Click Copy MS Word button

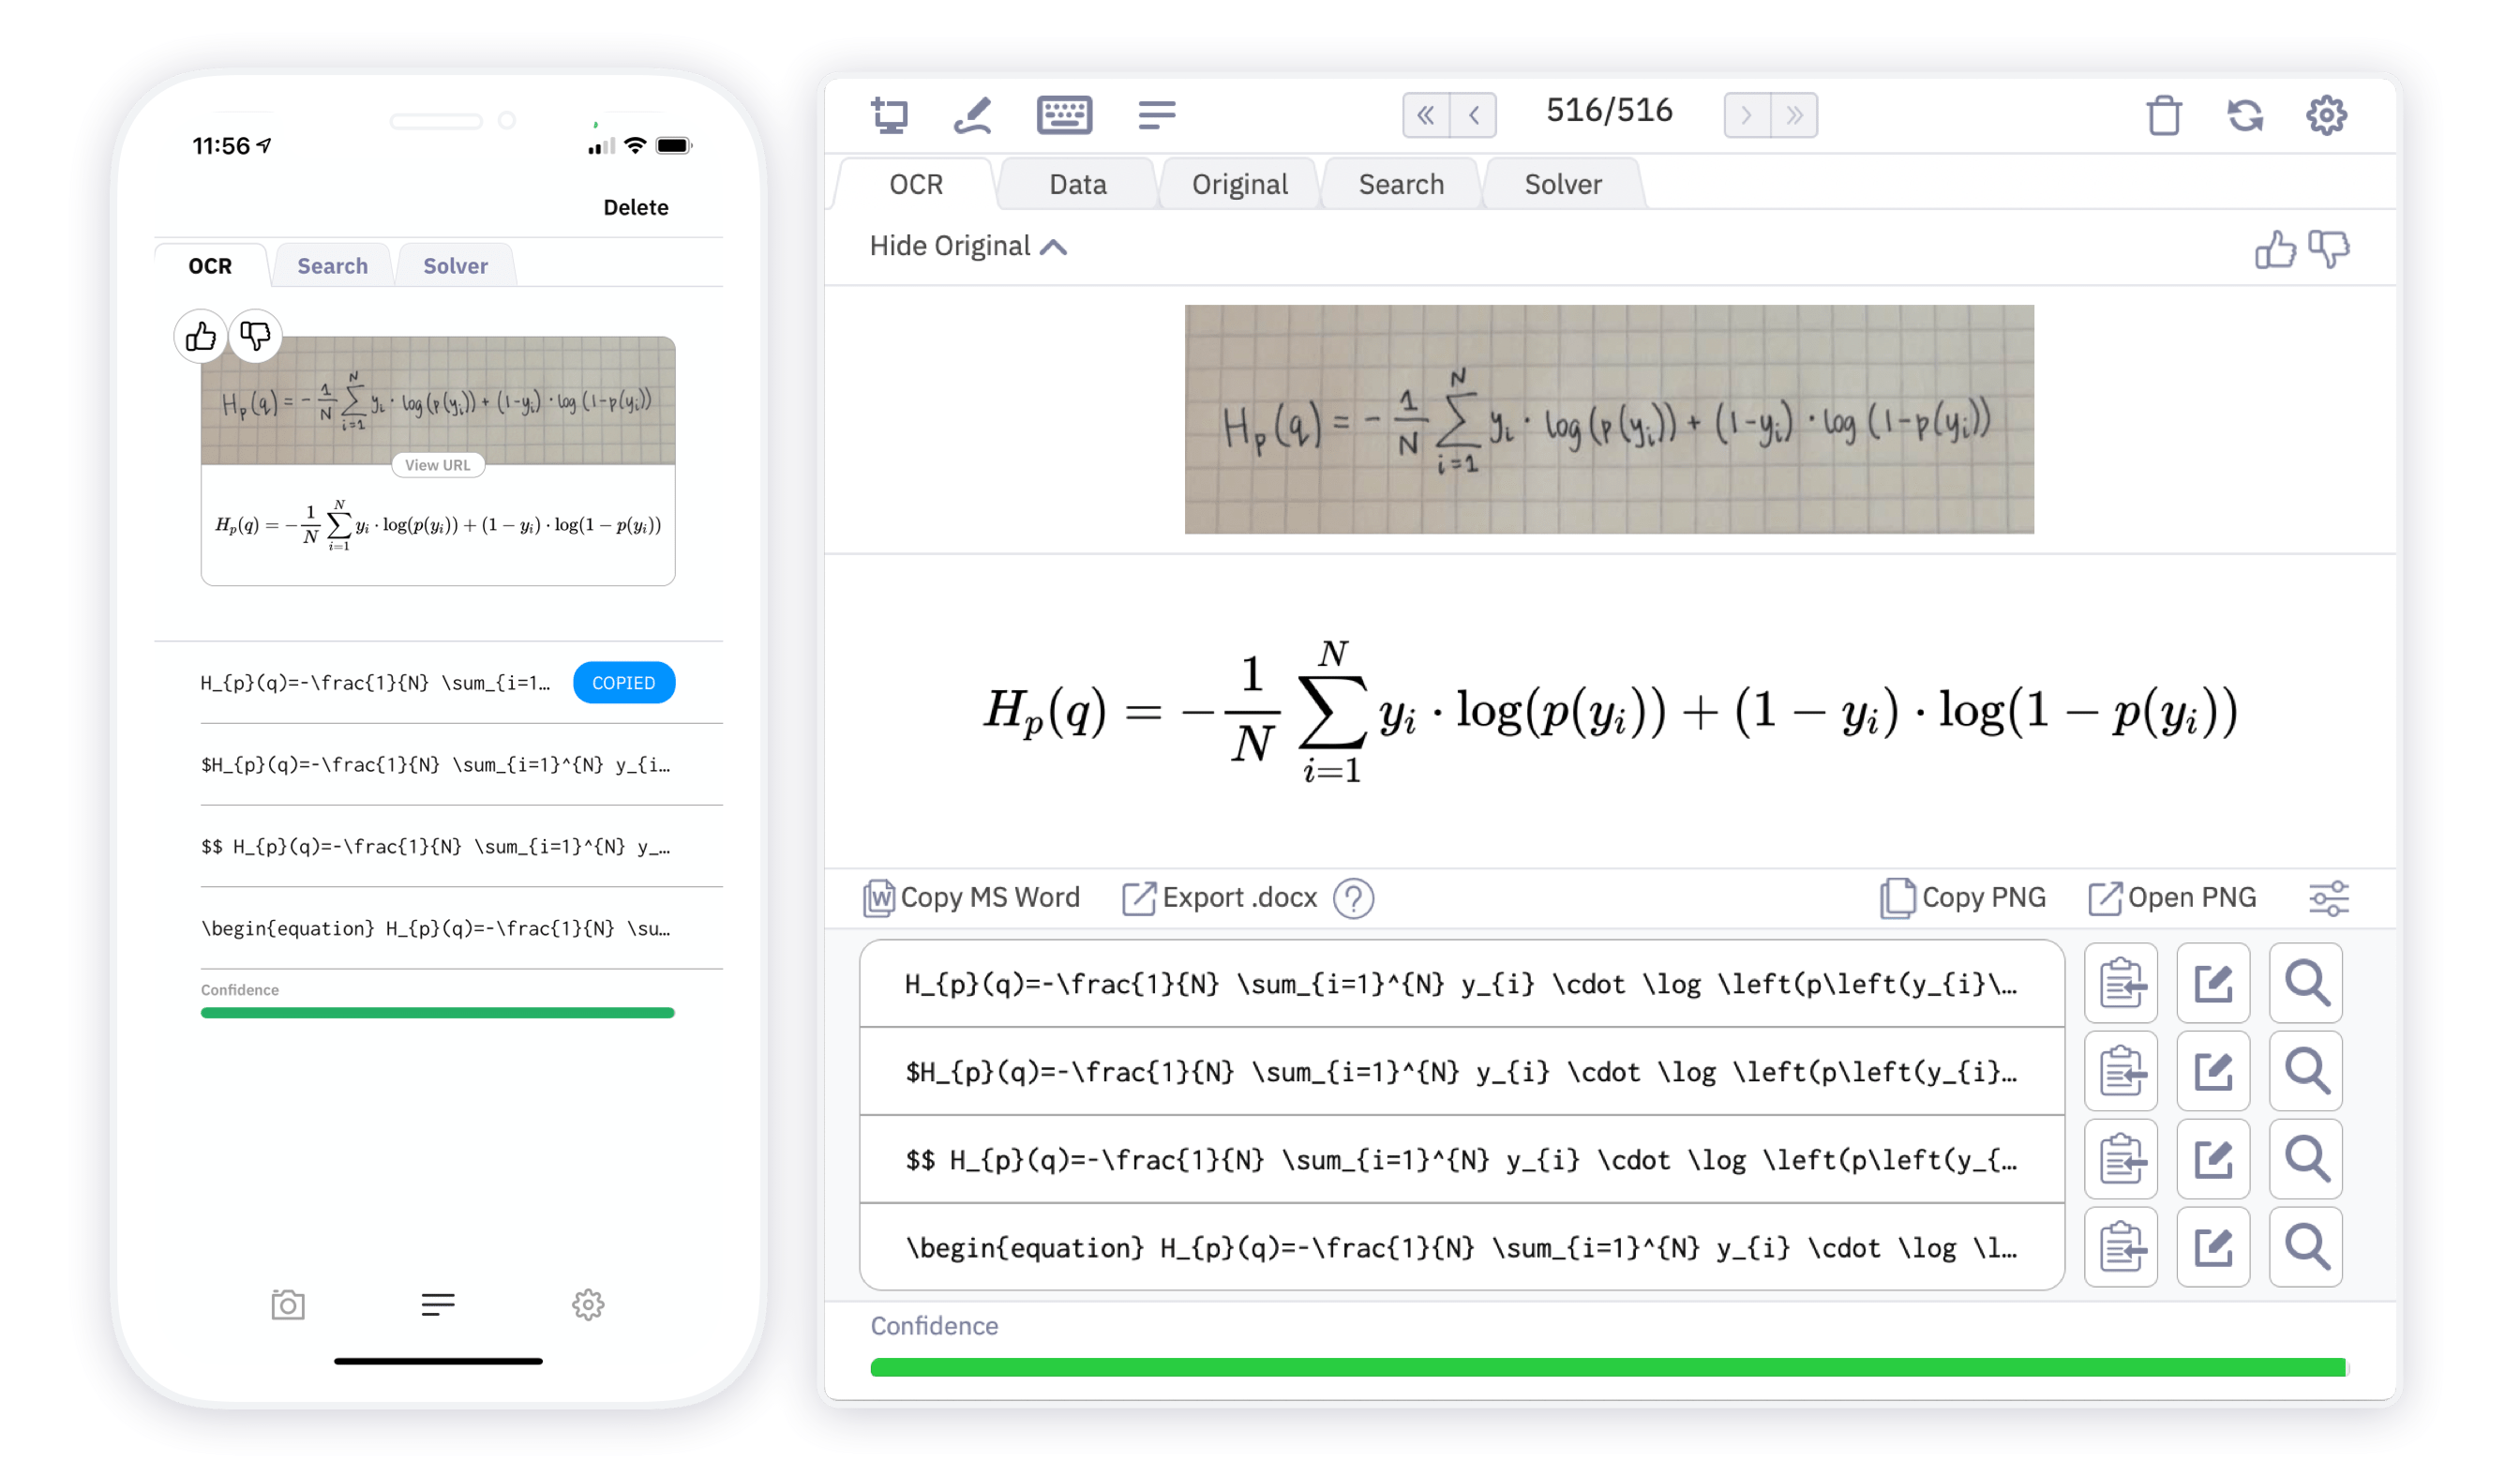[975, 897]
